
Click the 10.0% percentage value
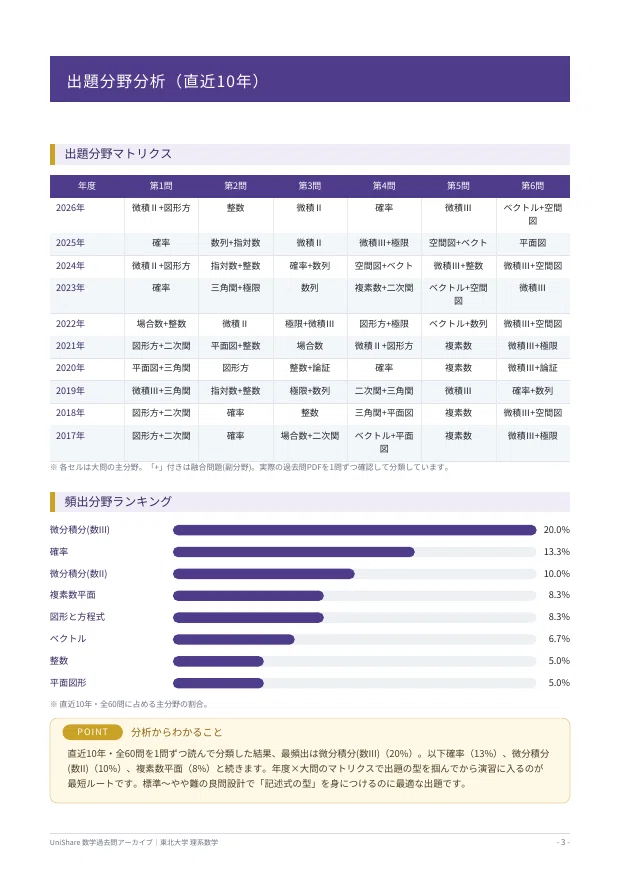(x=557, y=573)
